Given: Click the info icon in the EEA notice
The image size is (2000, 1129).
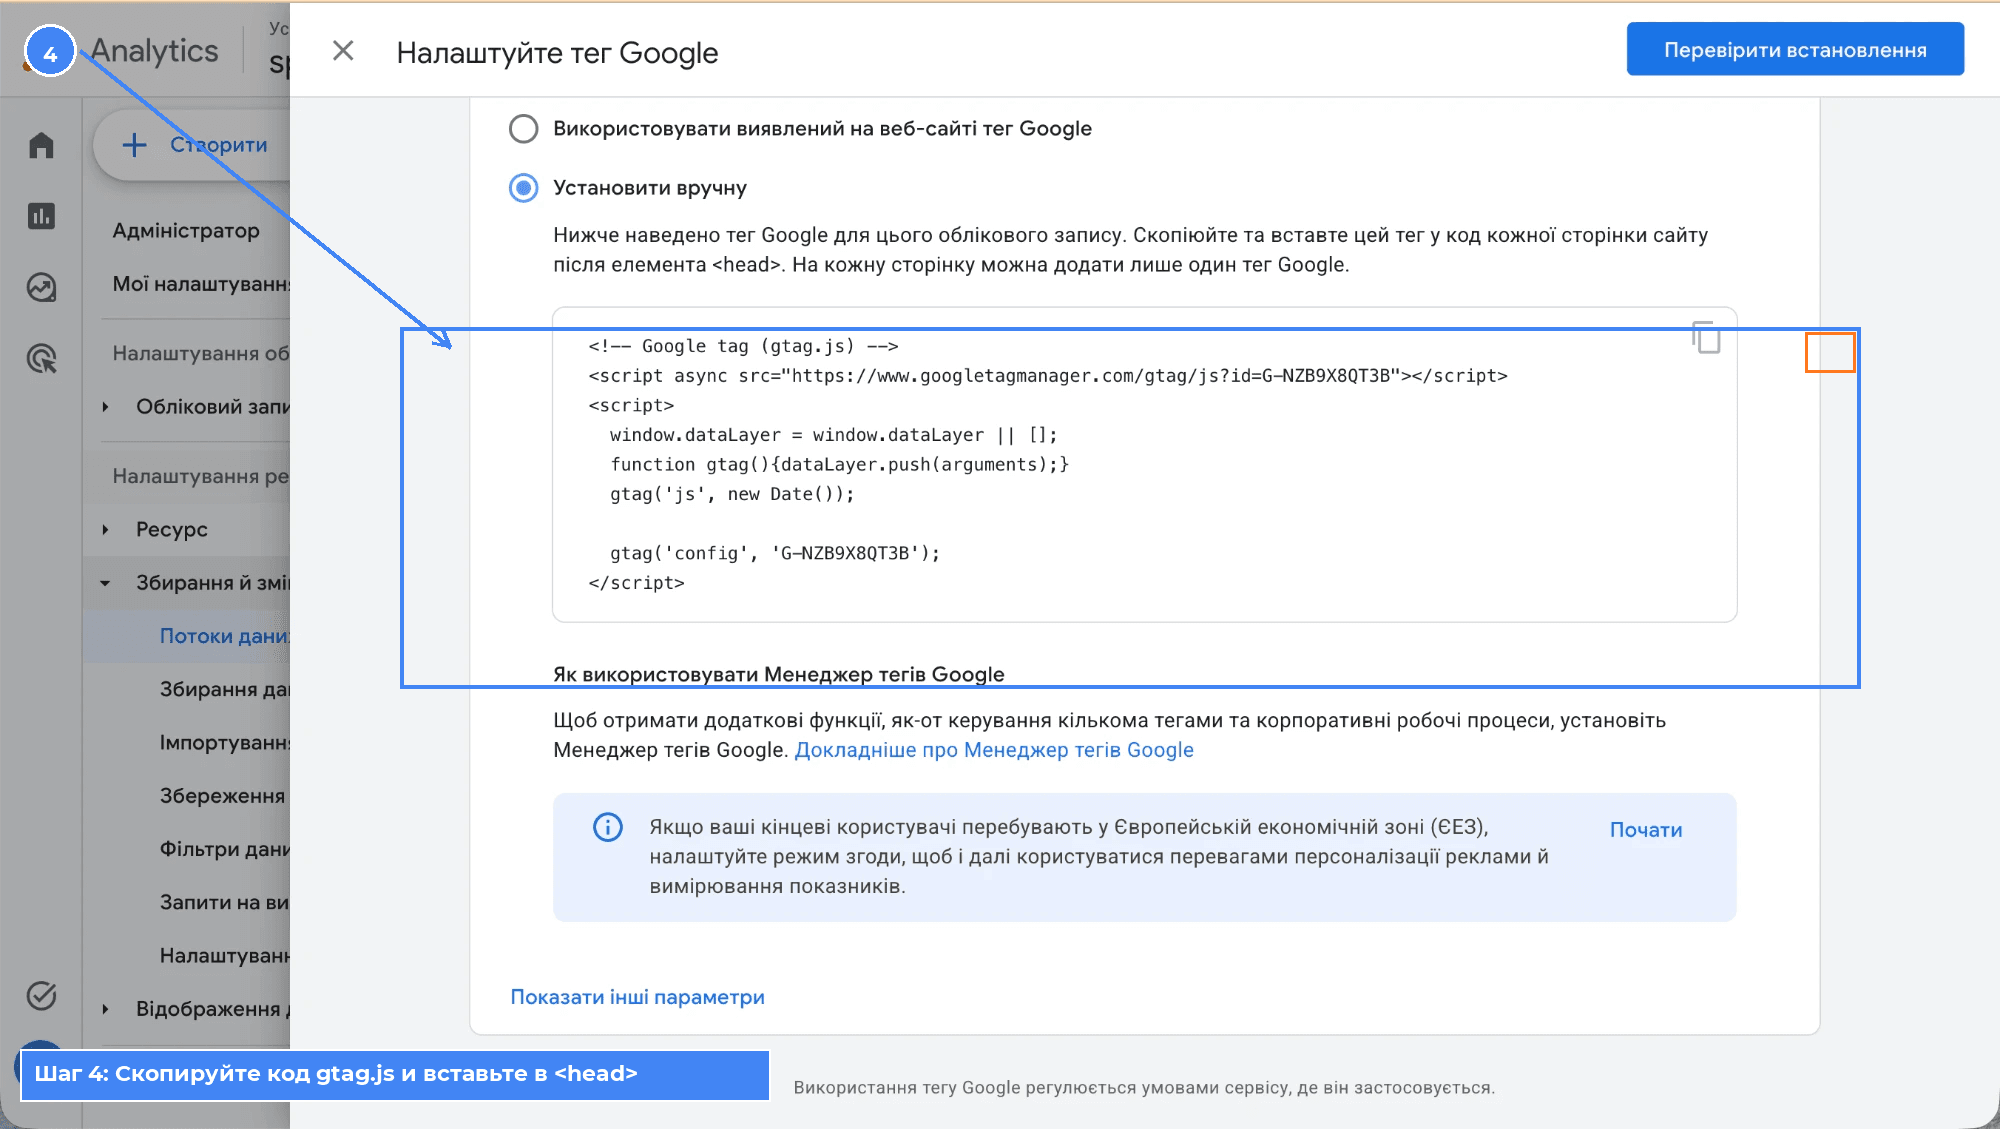Looking at the screenshot, I should point(608,827).
